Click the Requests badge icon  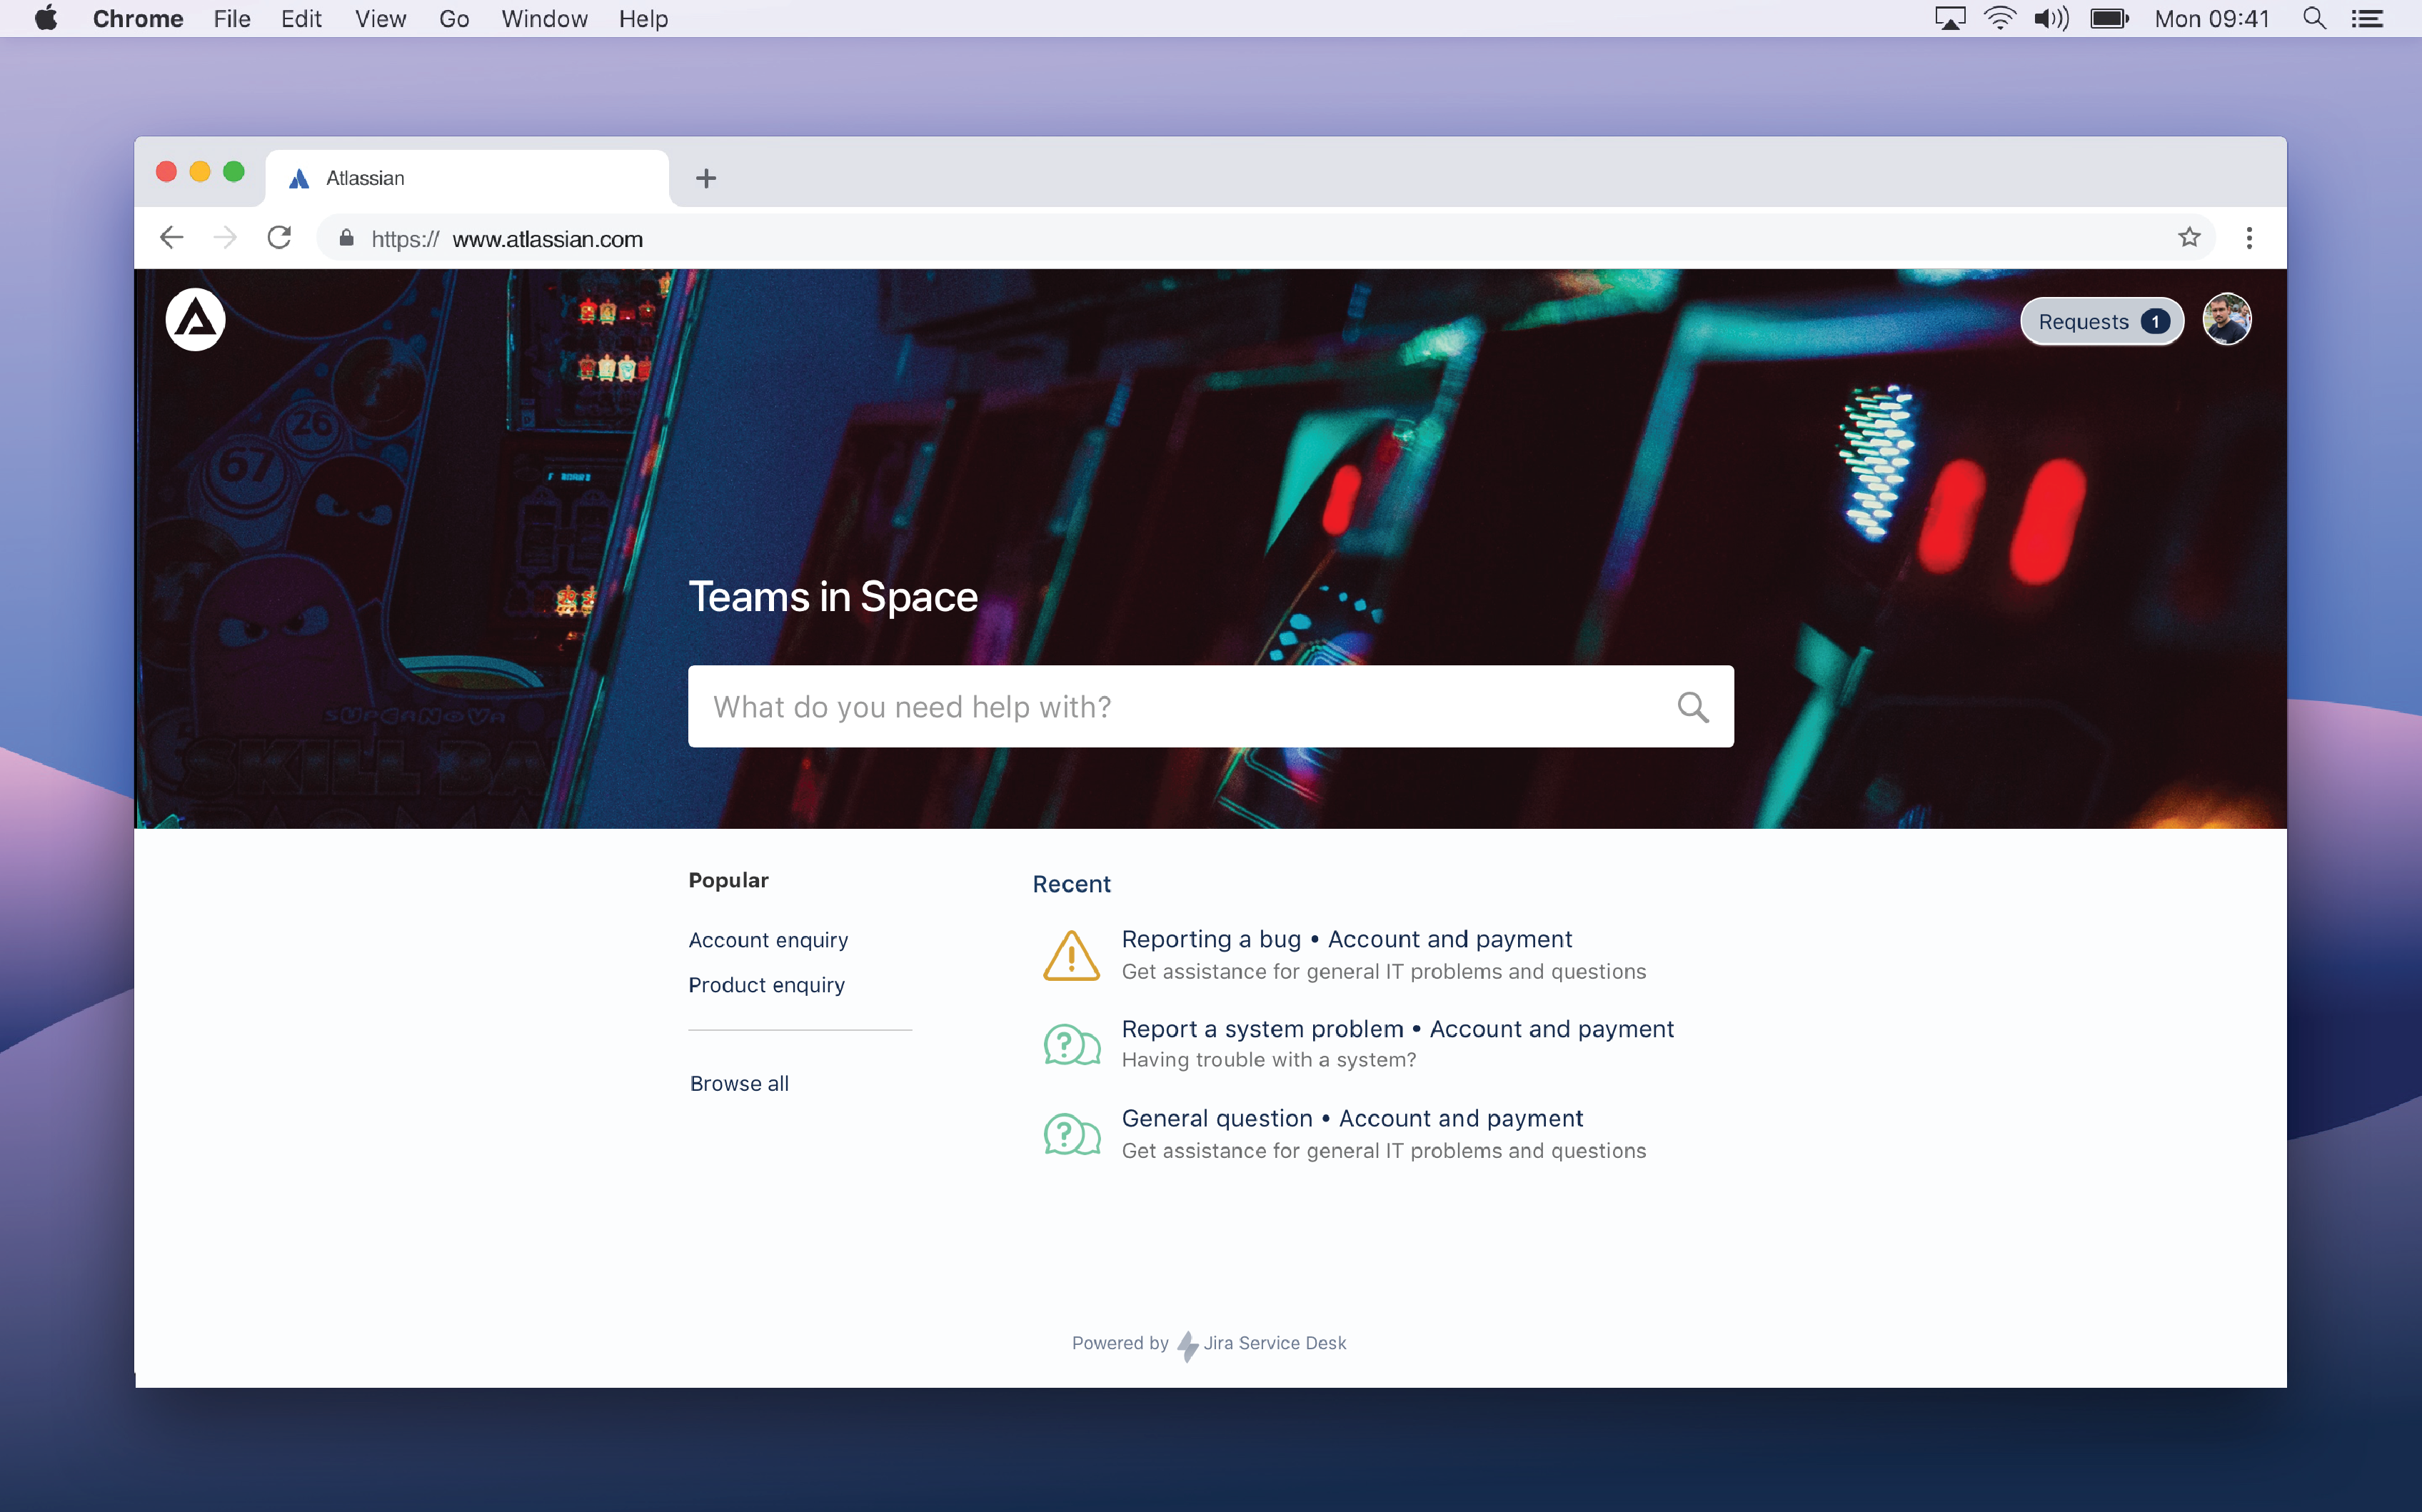[2156, 321]
